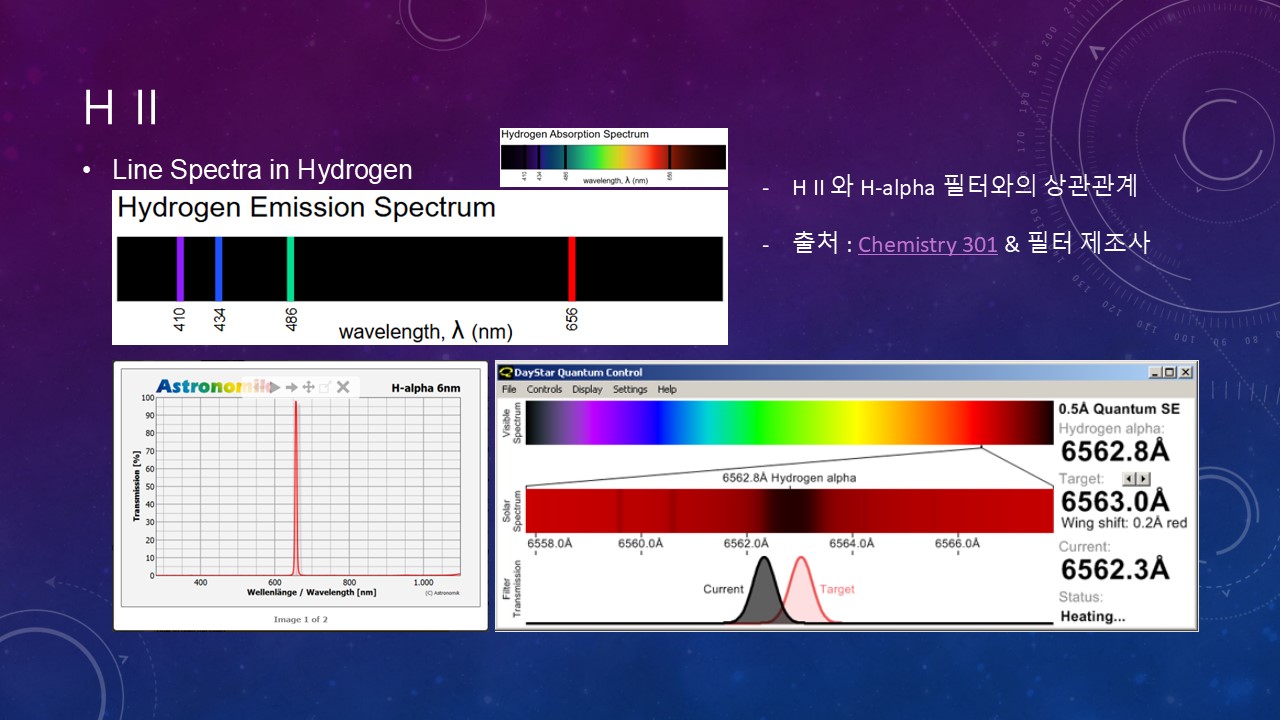Open the Chemistry 301 hyperlink
The height and width of the screenshot is (720, 1280).
(927, 244)
